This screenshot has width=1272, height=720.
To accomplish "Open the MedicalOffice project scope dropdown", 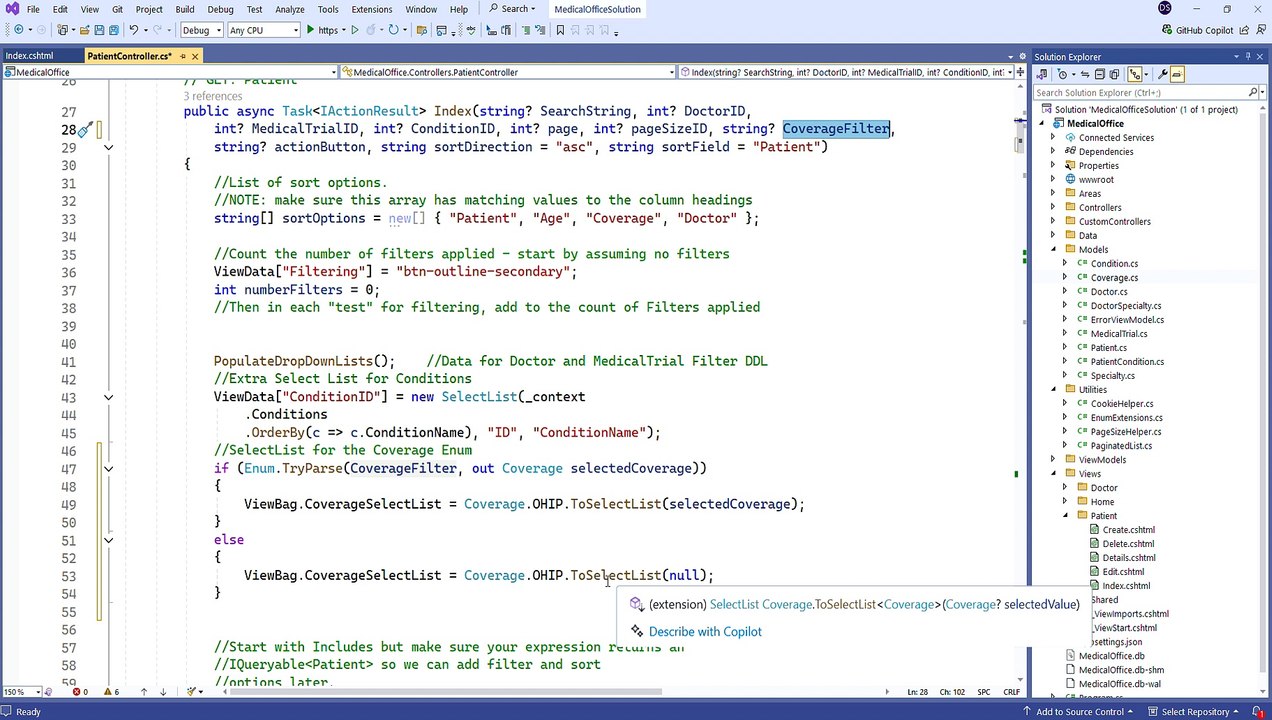I will [169, 72].
